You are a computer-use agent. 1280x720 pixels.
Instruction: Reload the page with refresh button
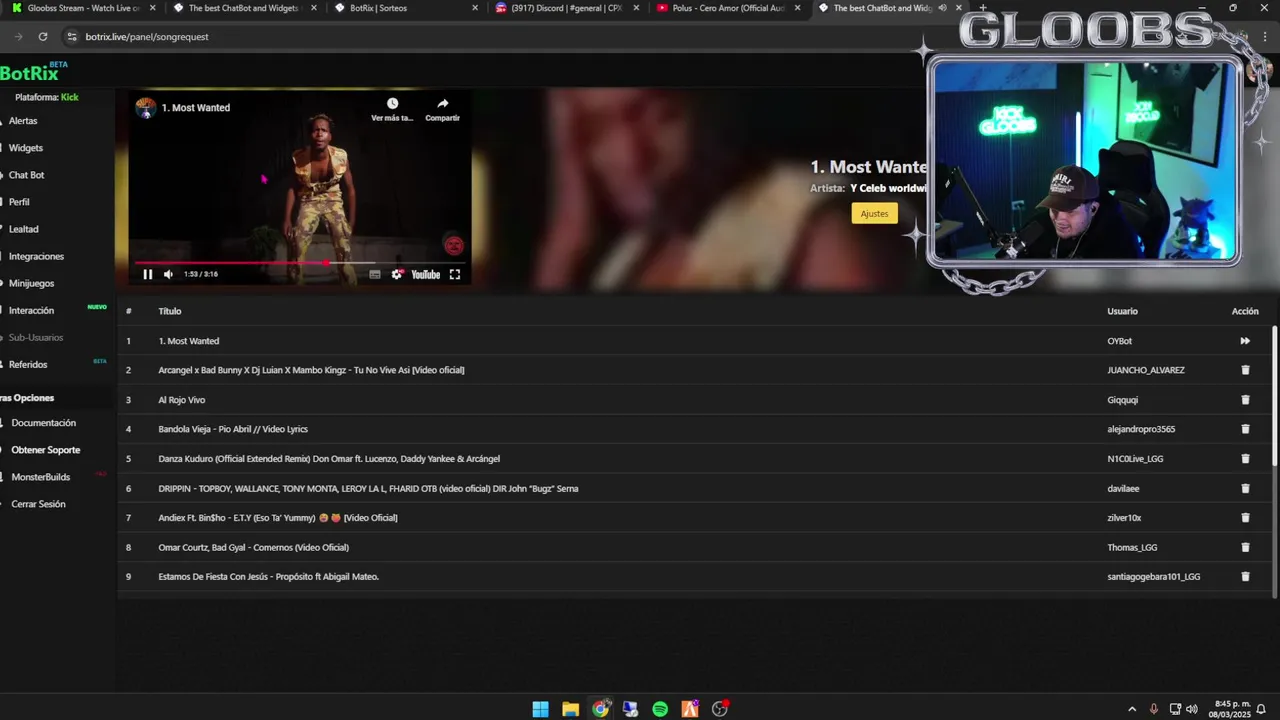click(42, 37)
